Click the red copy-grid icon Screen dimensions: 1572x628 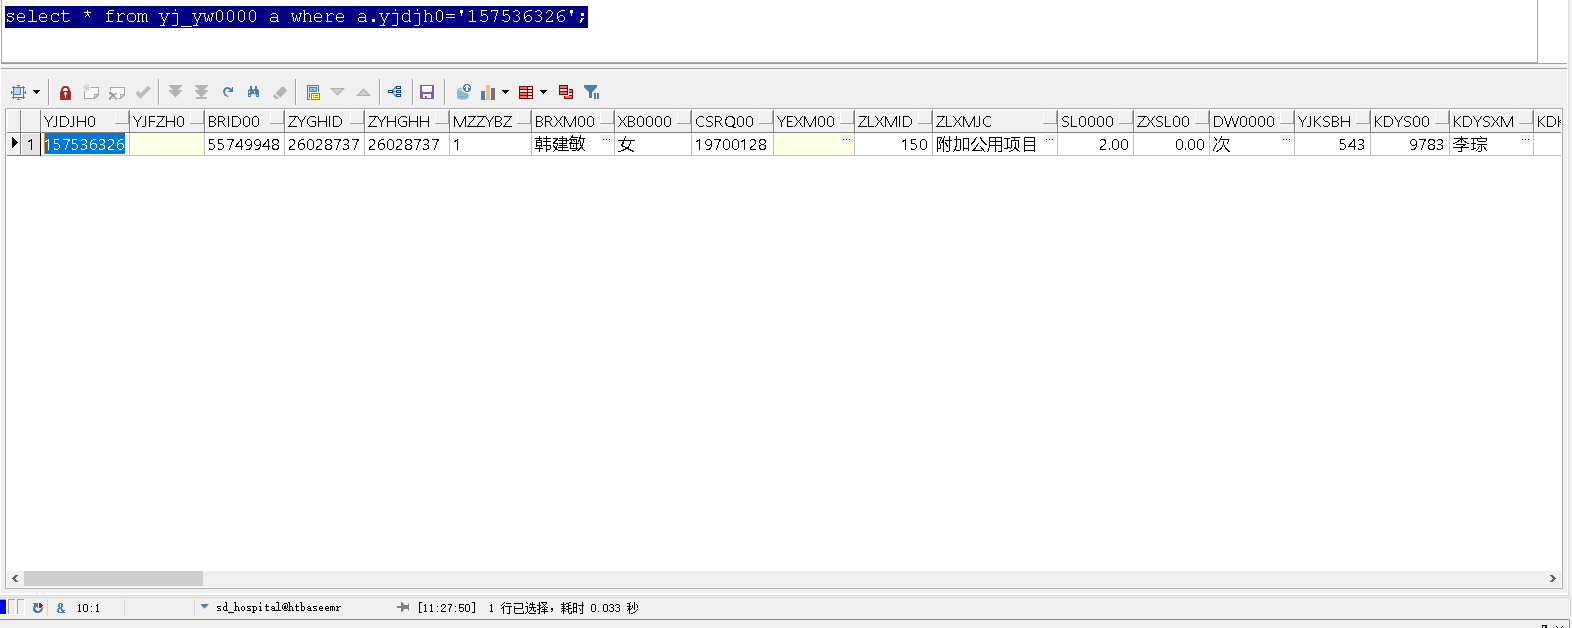click(566, 92)
